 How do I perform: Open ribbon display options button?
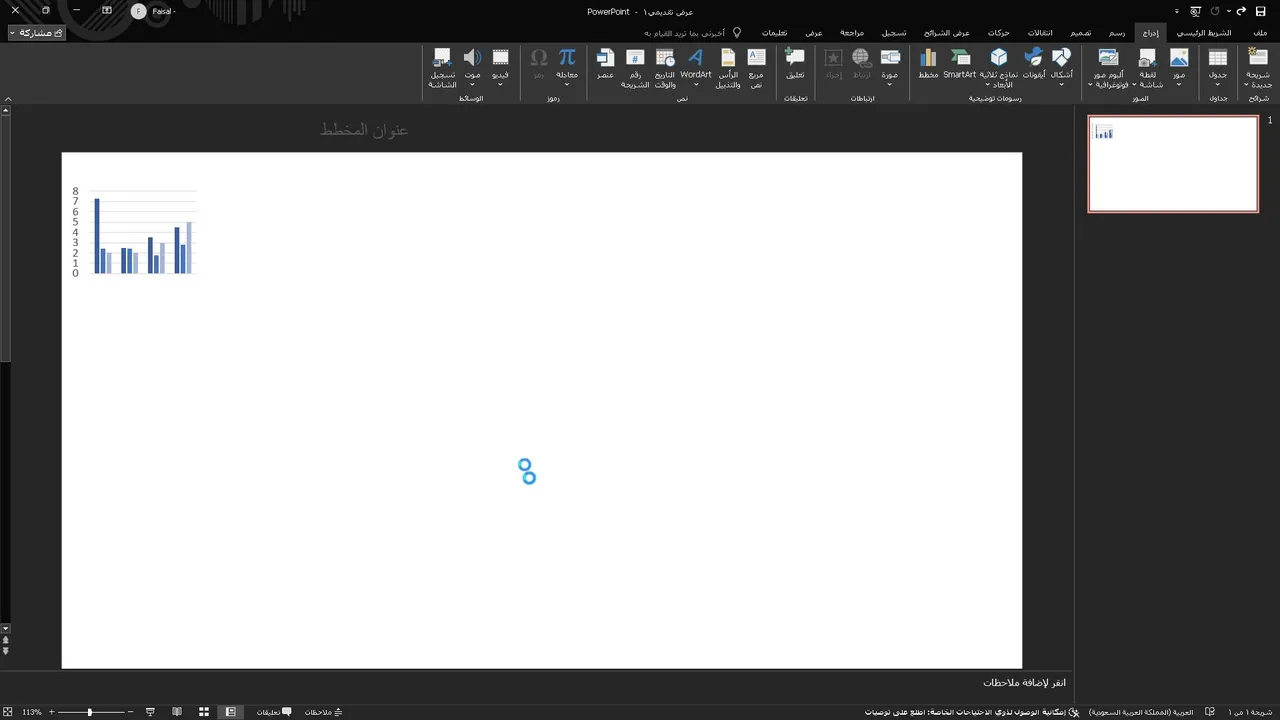(107, 10)
